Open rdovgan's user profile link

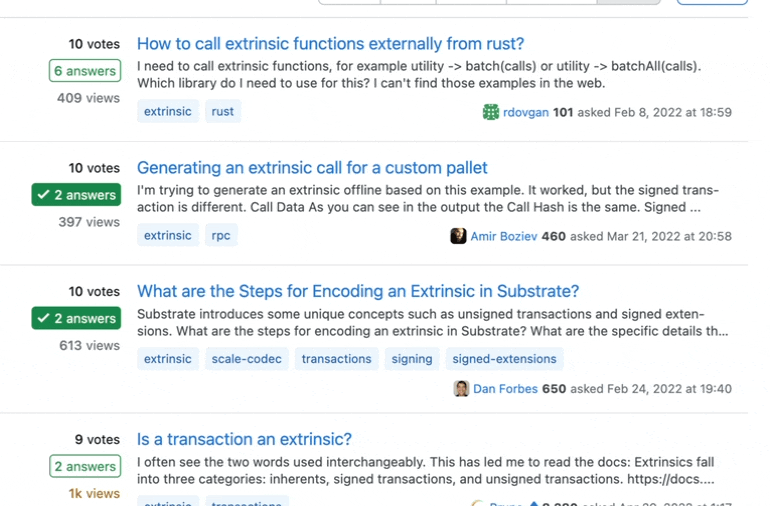[526, 112]
